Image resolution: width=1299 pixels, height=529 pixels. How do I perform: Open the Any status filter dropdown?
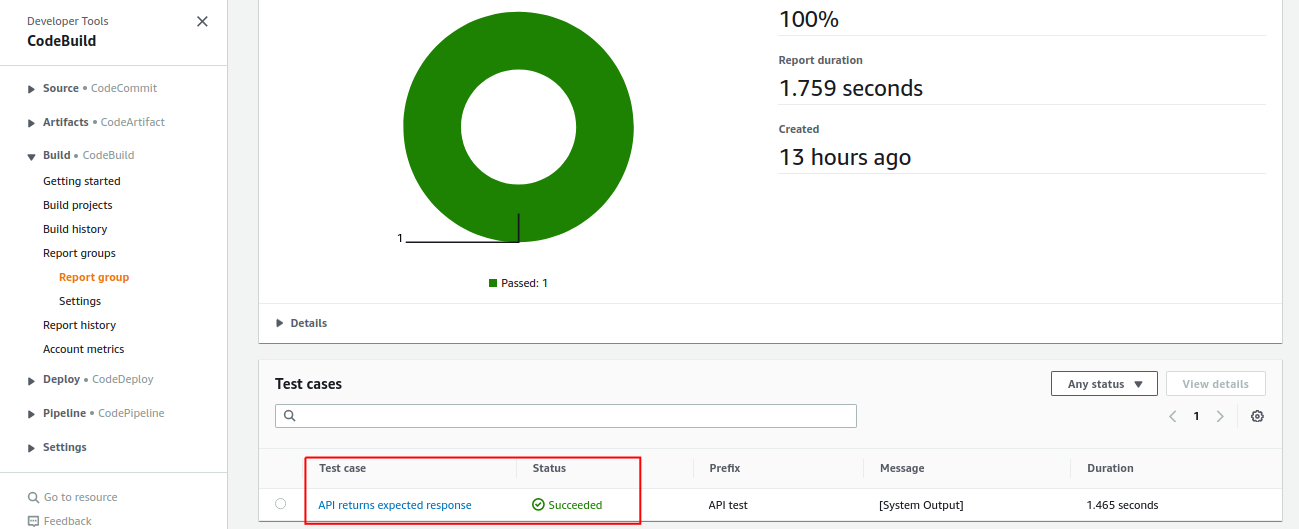1103,384
